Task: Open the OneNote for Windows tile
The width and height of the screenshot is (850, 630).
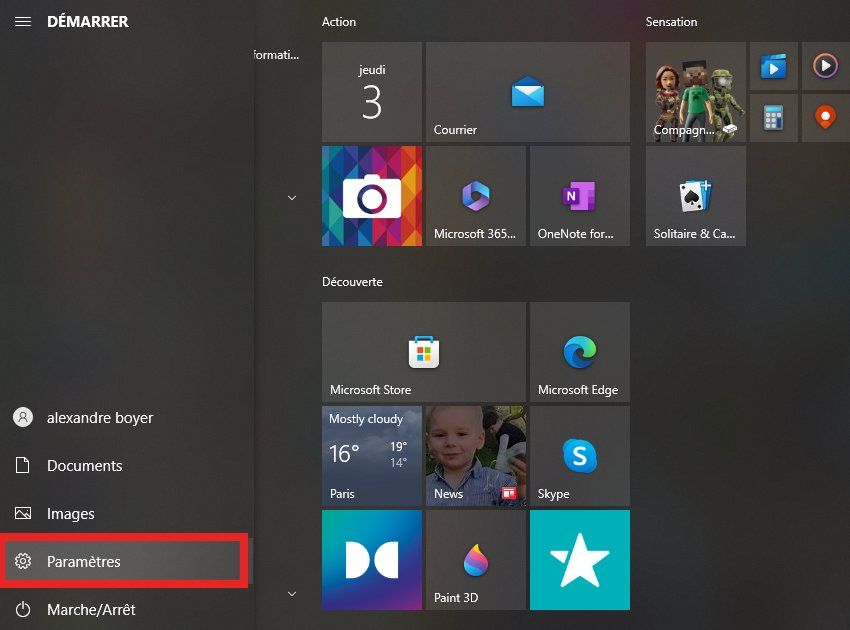Action: [580, 196]
